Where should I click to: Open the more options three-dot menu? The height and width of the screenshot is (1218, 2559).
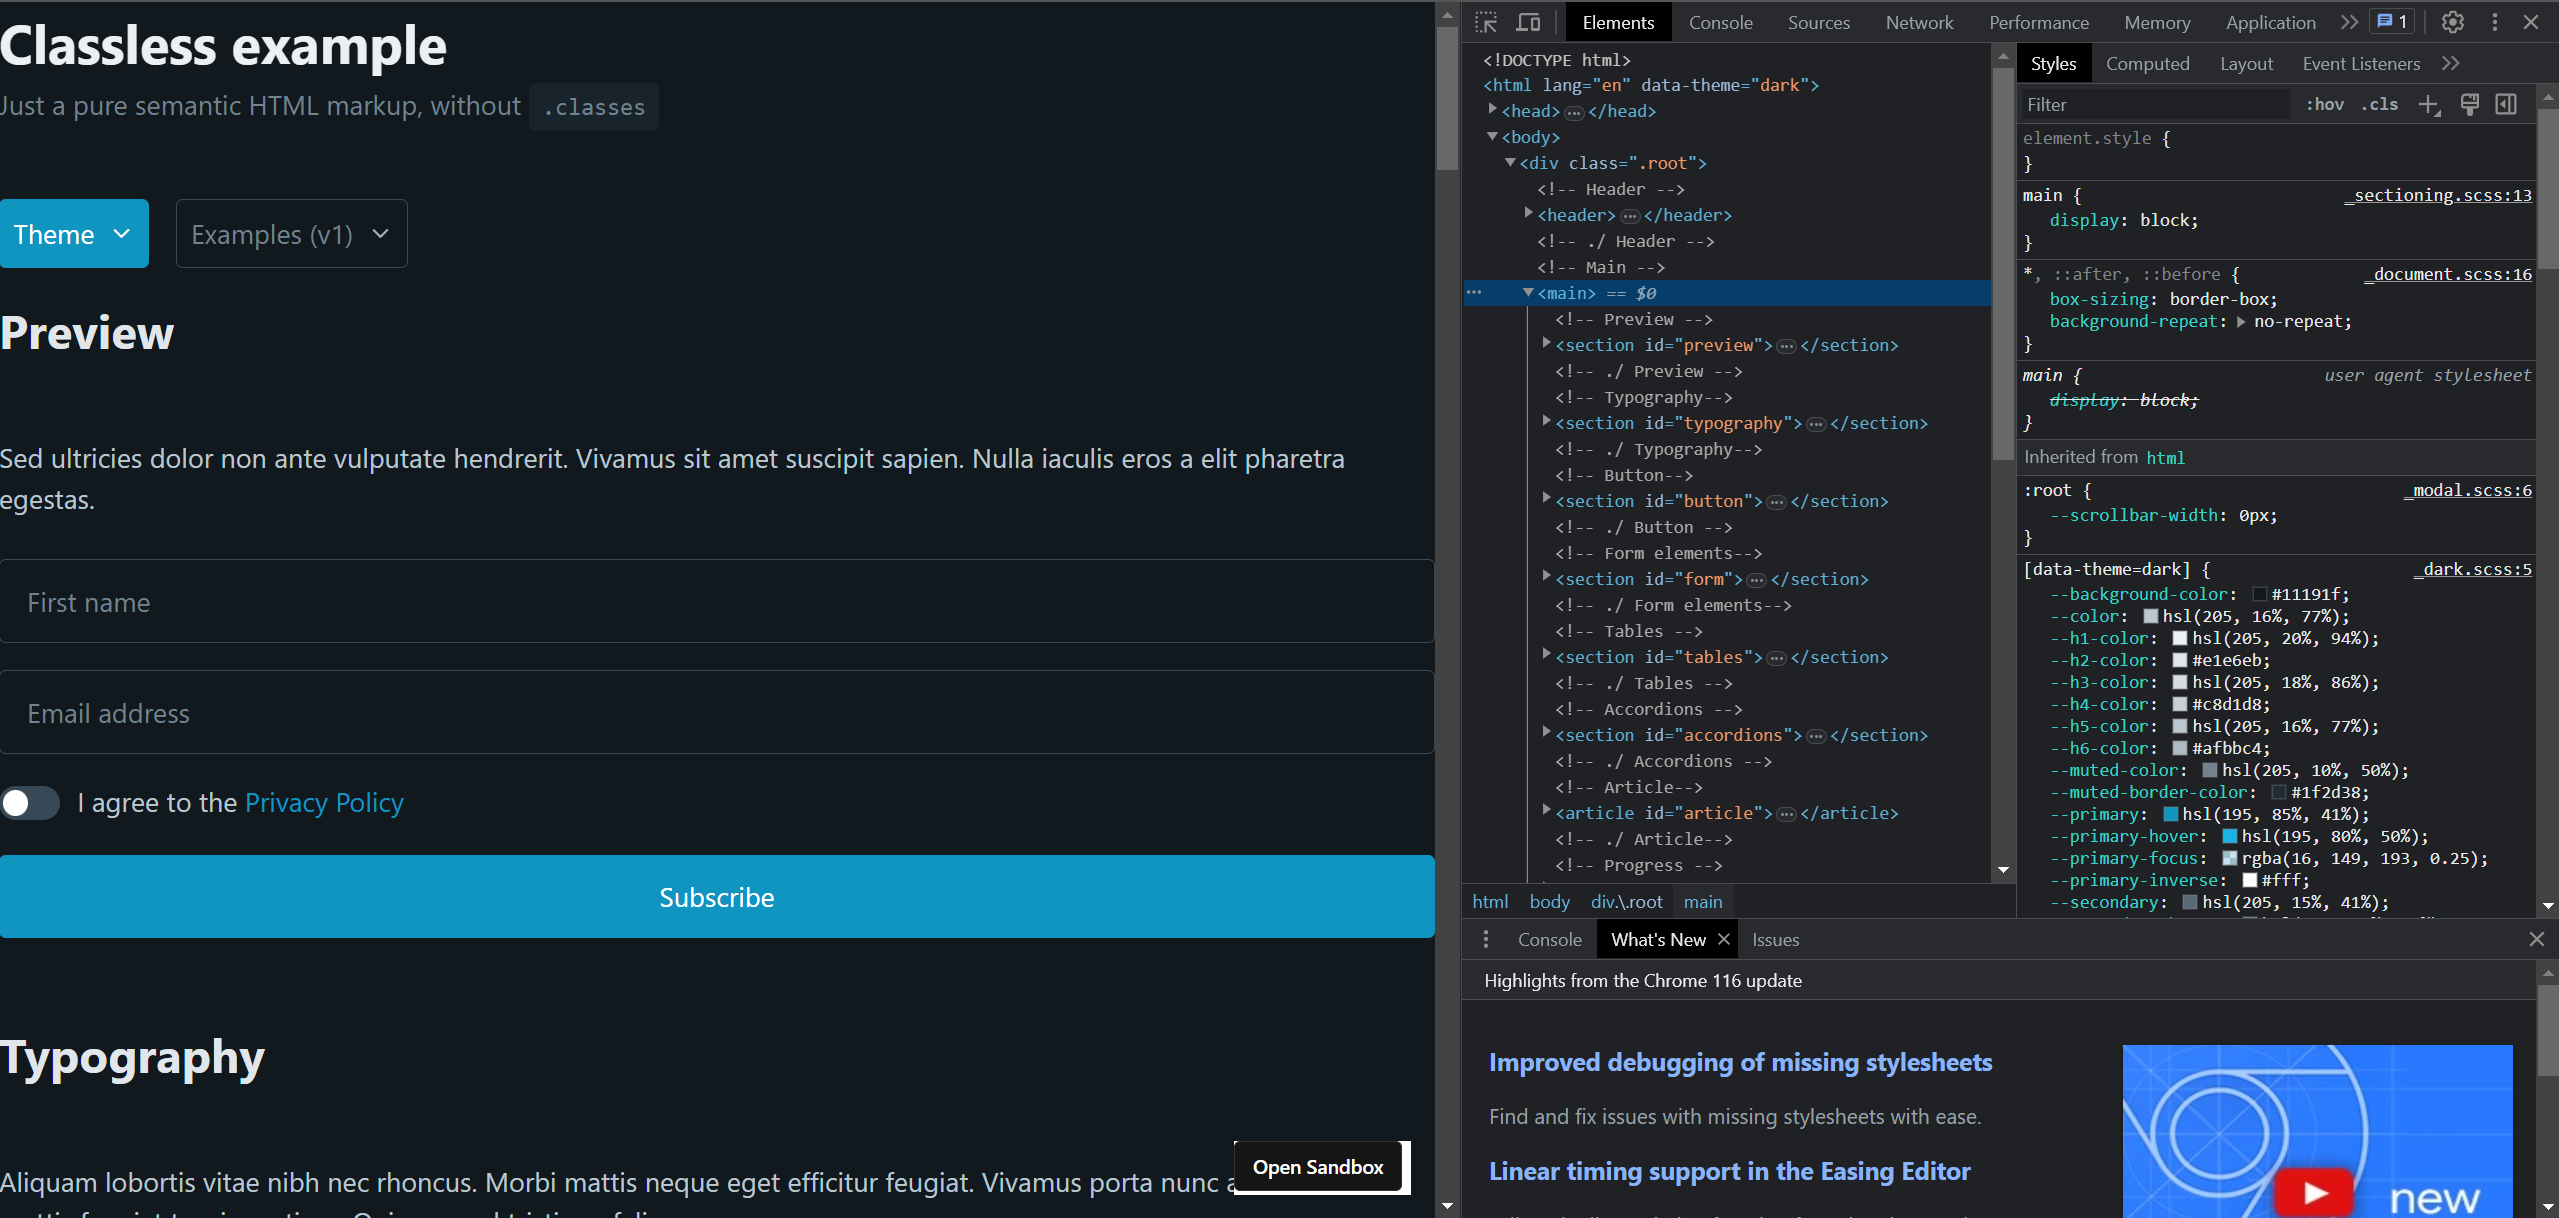coord(2494,22)
